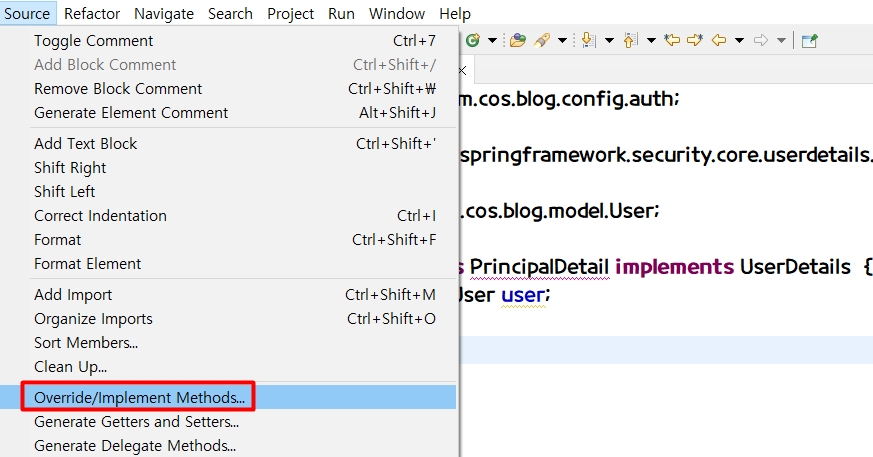
Task: Open the Refactor menu
Action: pyautogui.click(x=92, y=13)
